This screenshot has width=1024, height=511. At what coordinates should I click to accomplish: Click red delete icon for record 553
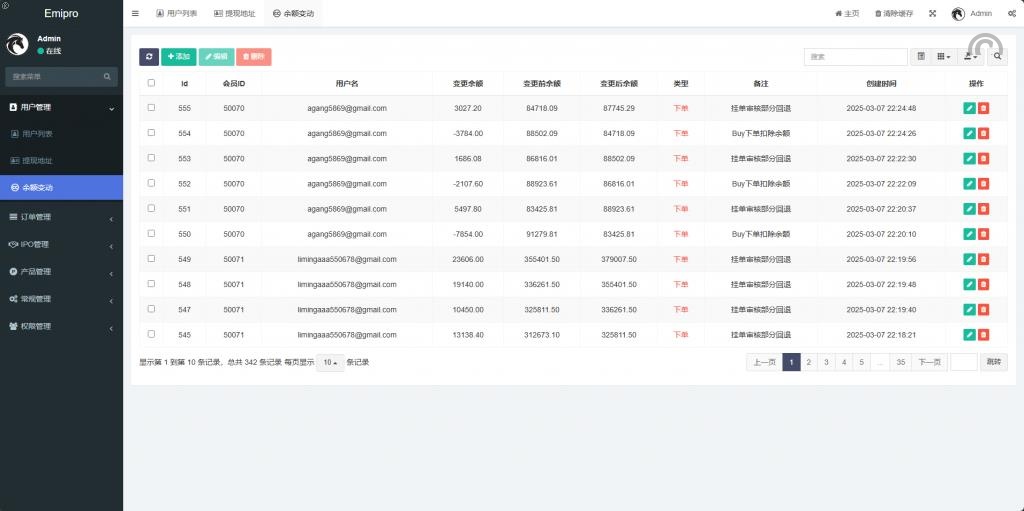(x=984, y=158)
